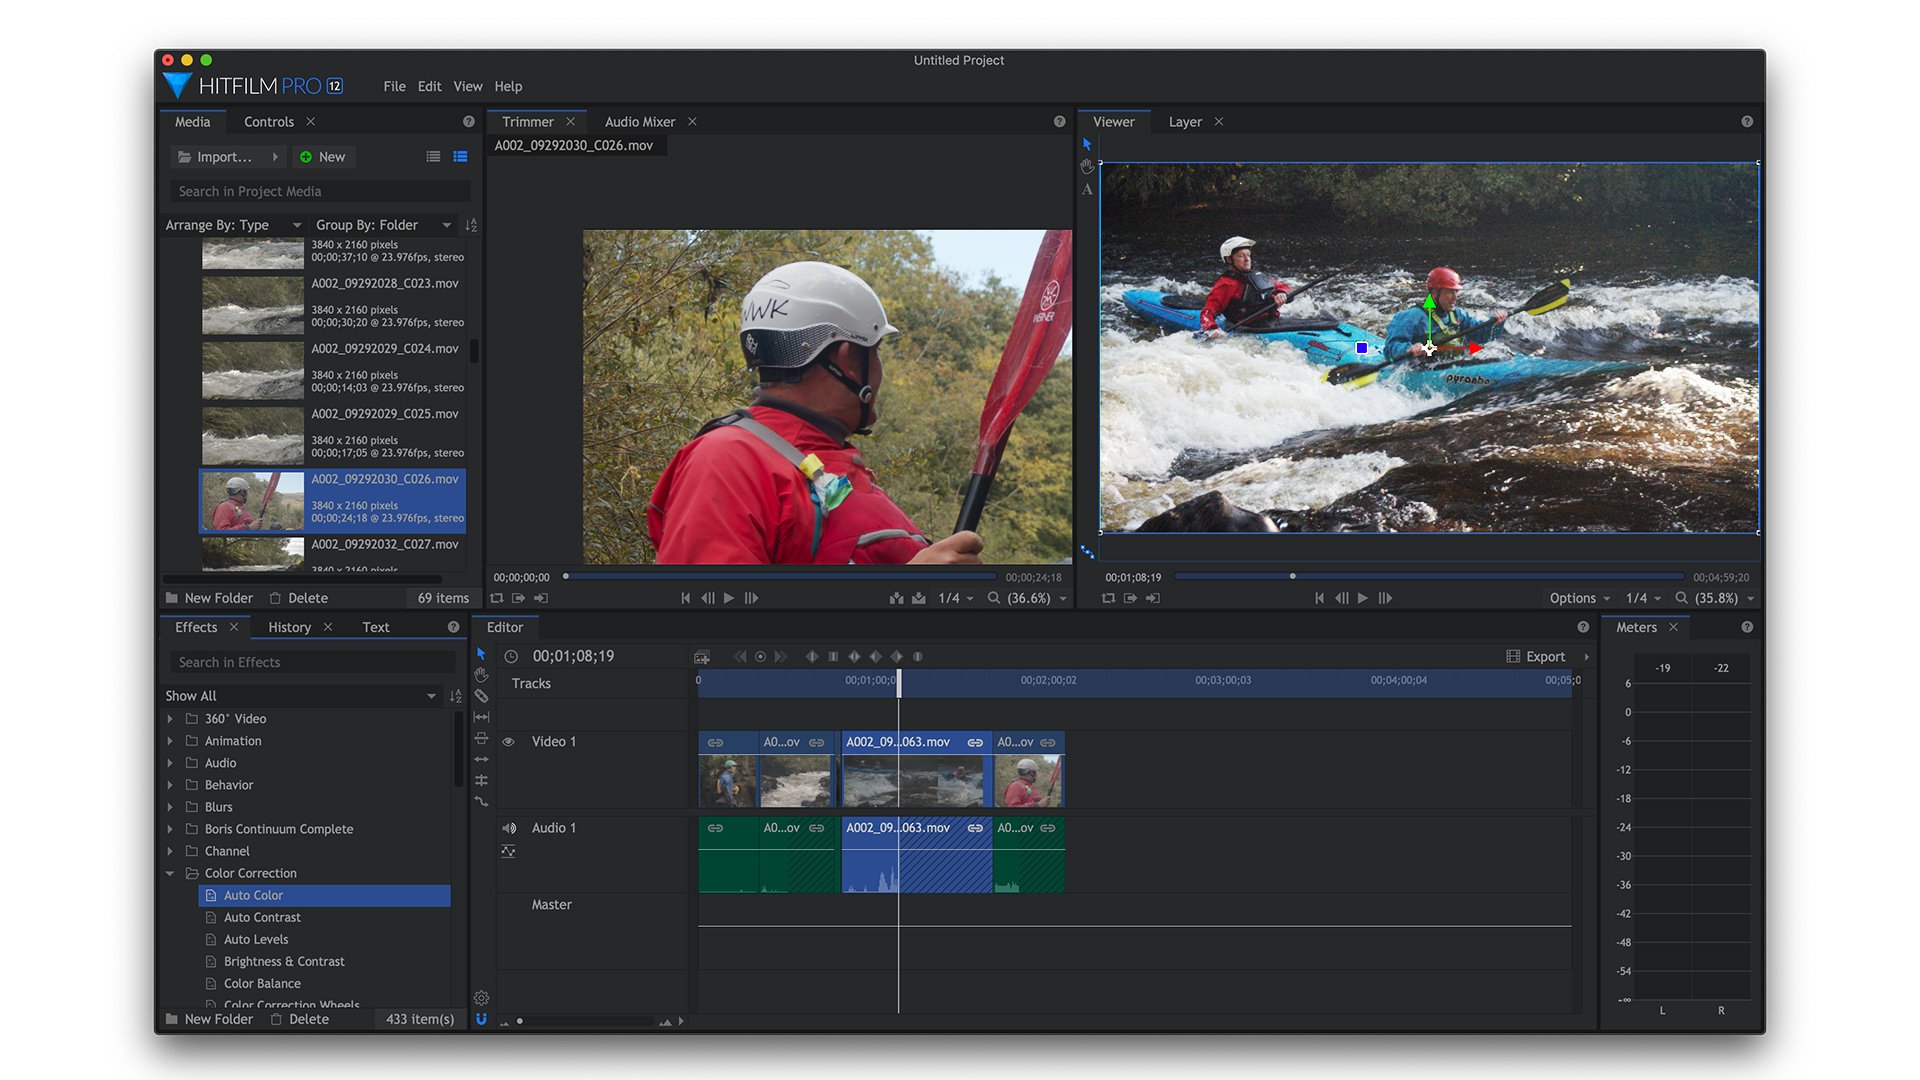The height and width of the screenshot is (1080, 1920).
Task: Select the Viewer hand tool icon
Action: (x=1087, y=167)
